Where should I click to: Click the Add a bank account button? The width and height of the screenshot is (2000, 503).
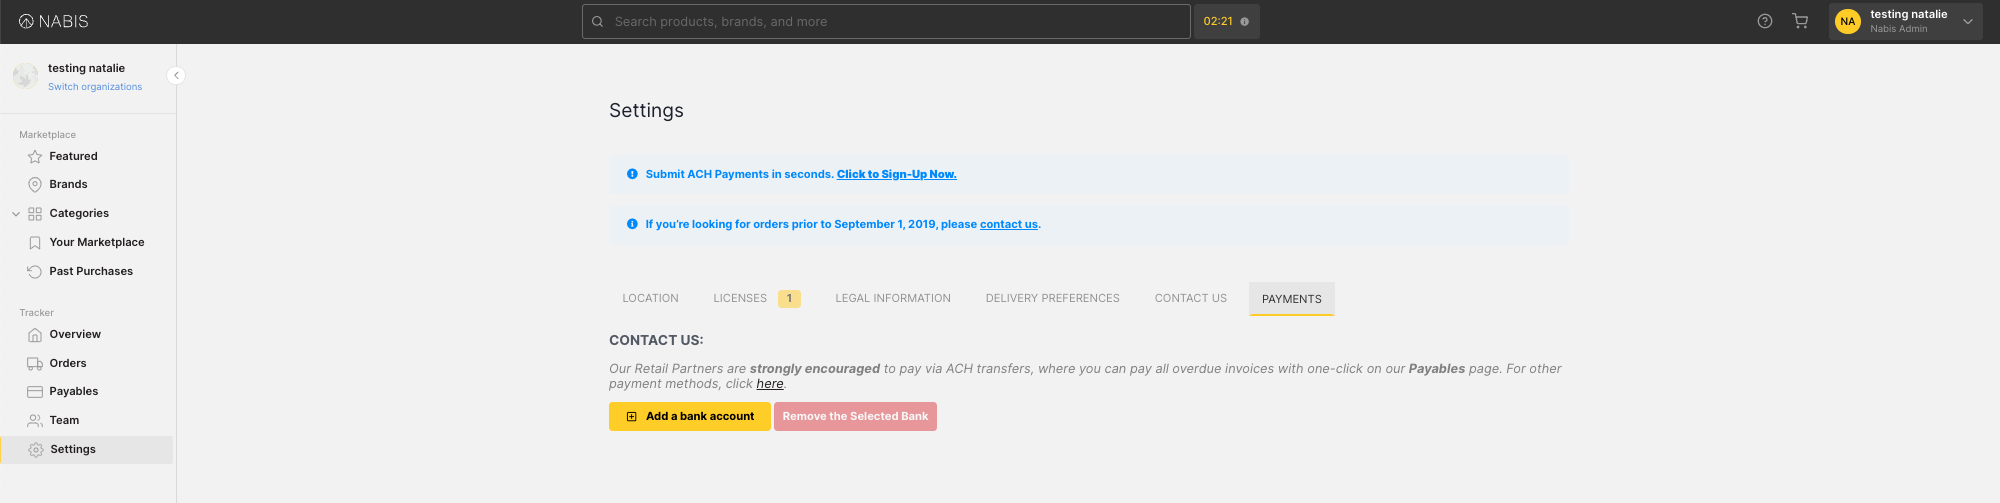tap(689, 417)
